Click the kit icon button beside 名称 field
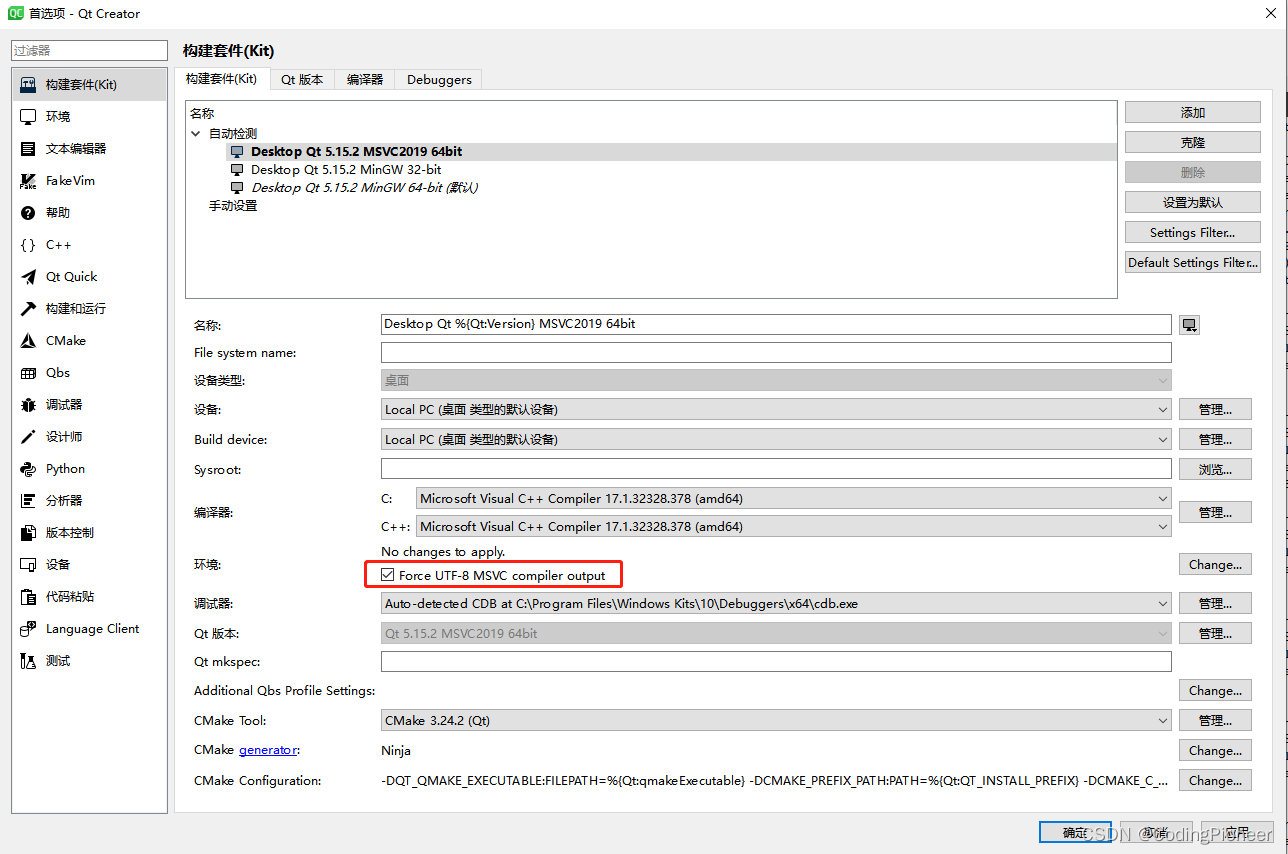 [1189, 325]
